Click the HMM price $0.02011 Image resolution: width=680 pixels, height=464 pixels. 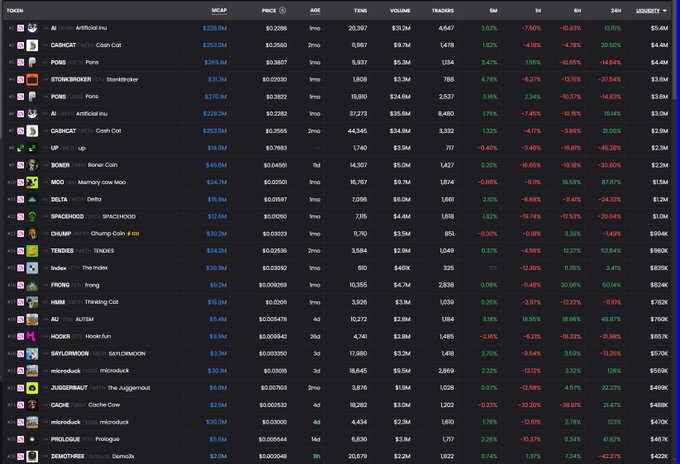tap(276, 302)
